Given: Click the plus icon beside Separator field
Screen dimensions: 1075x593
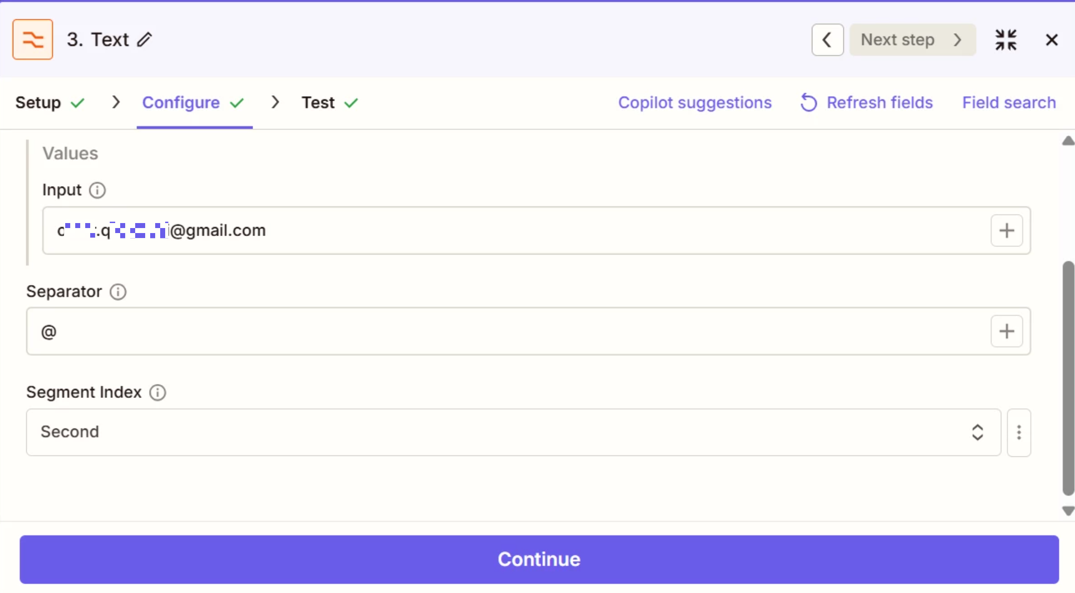Looking at the screenshot, I should (x=1006, y=331).
